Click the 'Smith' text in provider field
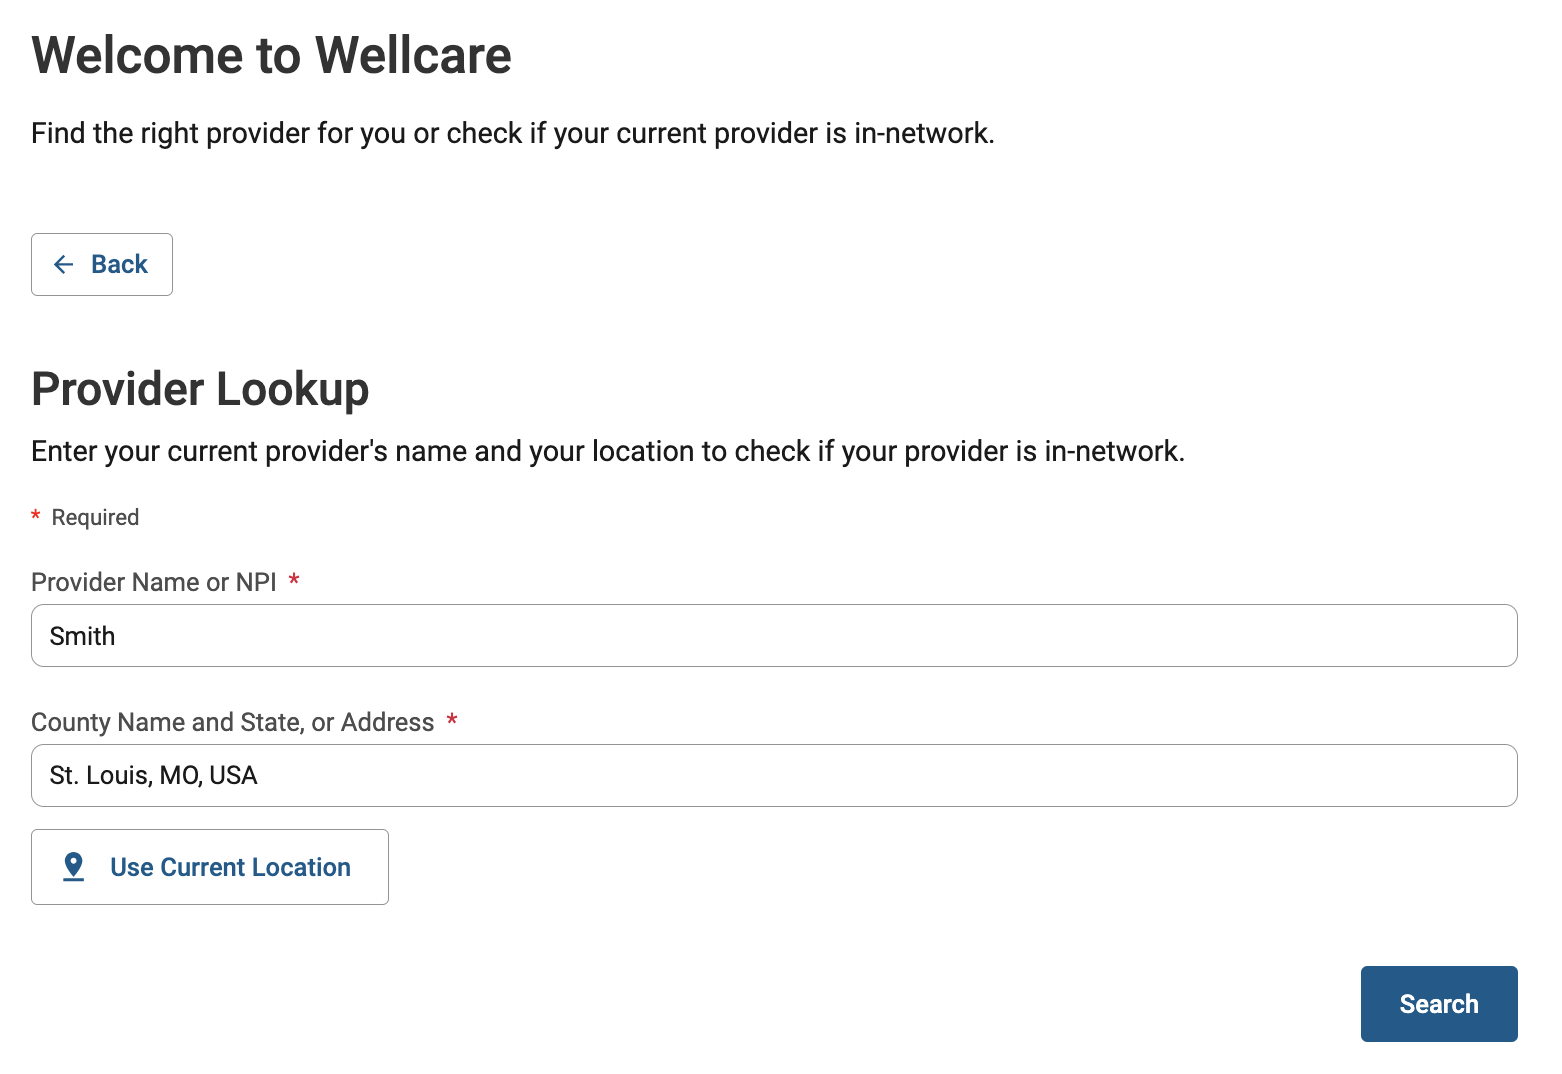This screenshot has width=1562, height=1074. 82,636
